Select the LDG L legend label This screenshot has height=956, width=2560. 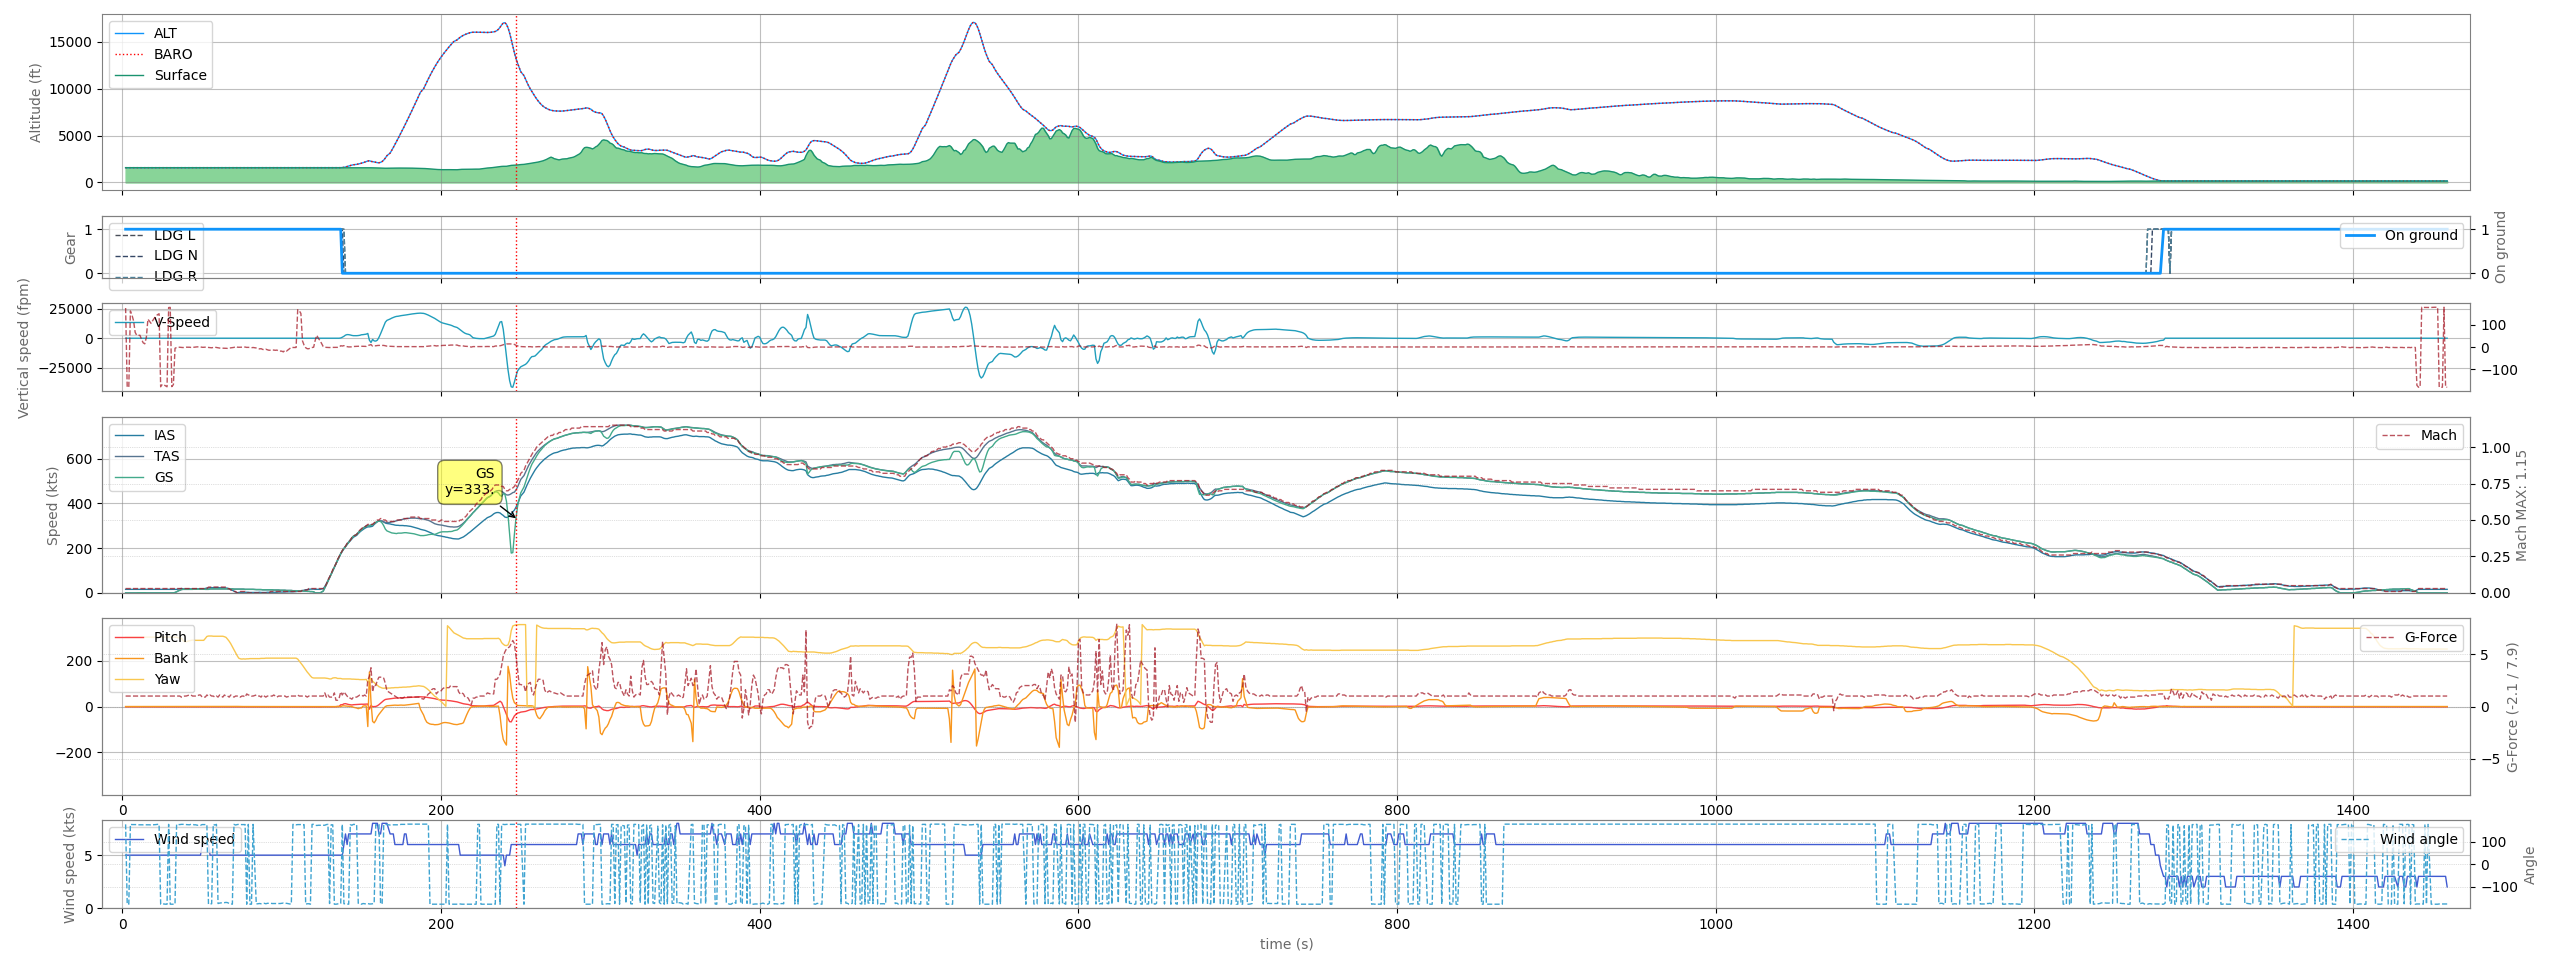point(175,235)
